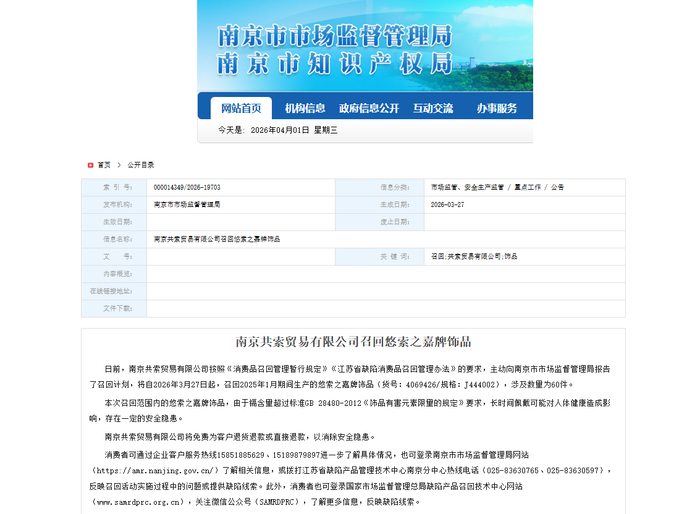This screenshot has height=514, width=700.
Task: Select the generation date 2026-03-27
Action: pyautogui.click(x=447, y=205)
